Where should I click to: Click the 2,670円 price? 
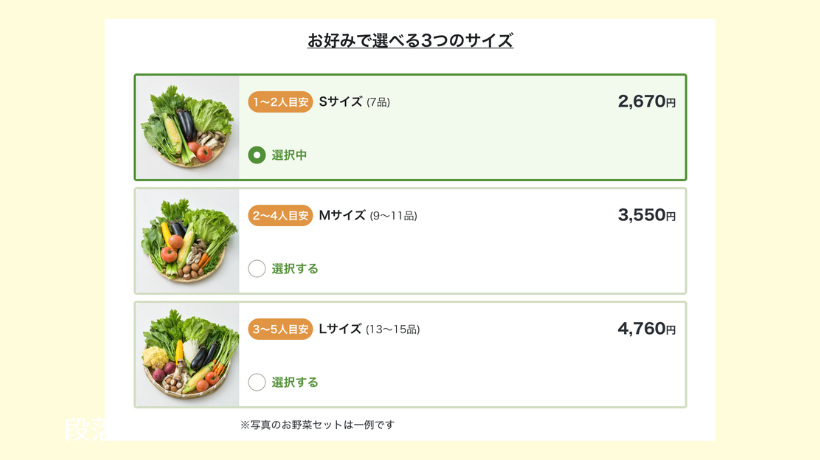click(646, 102)
